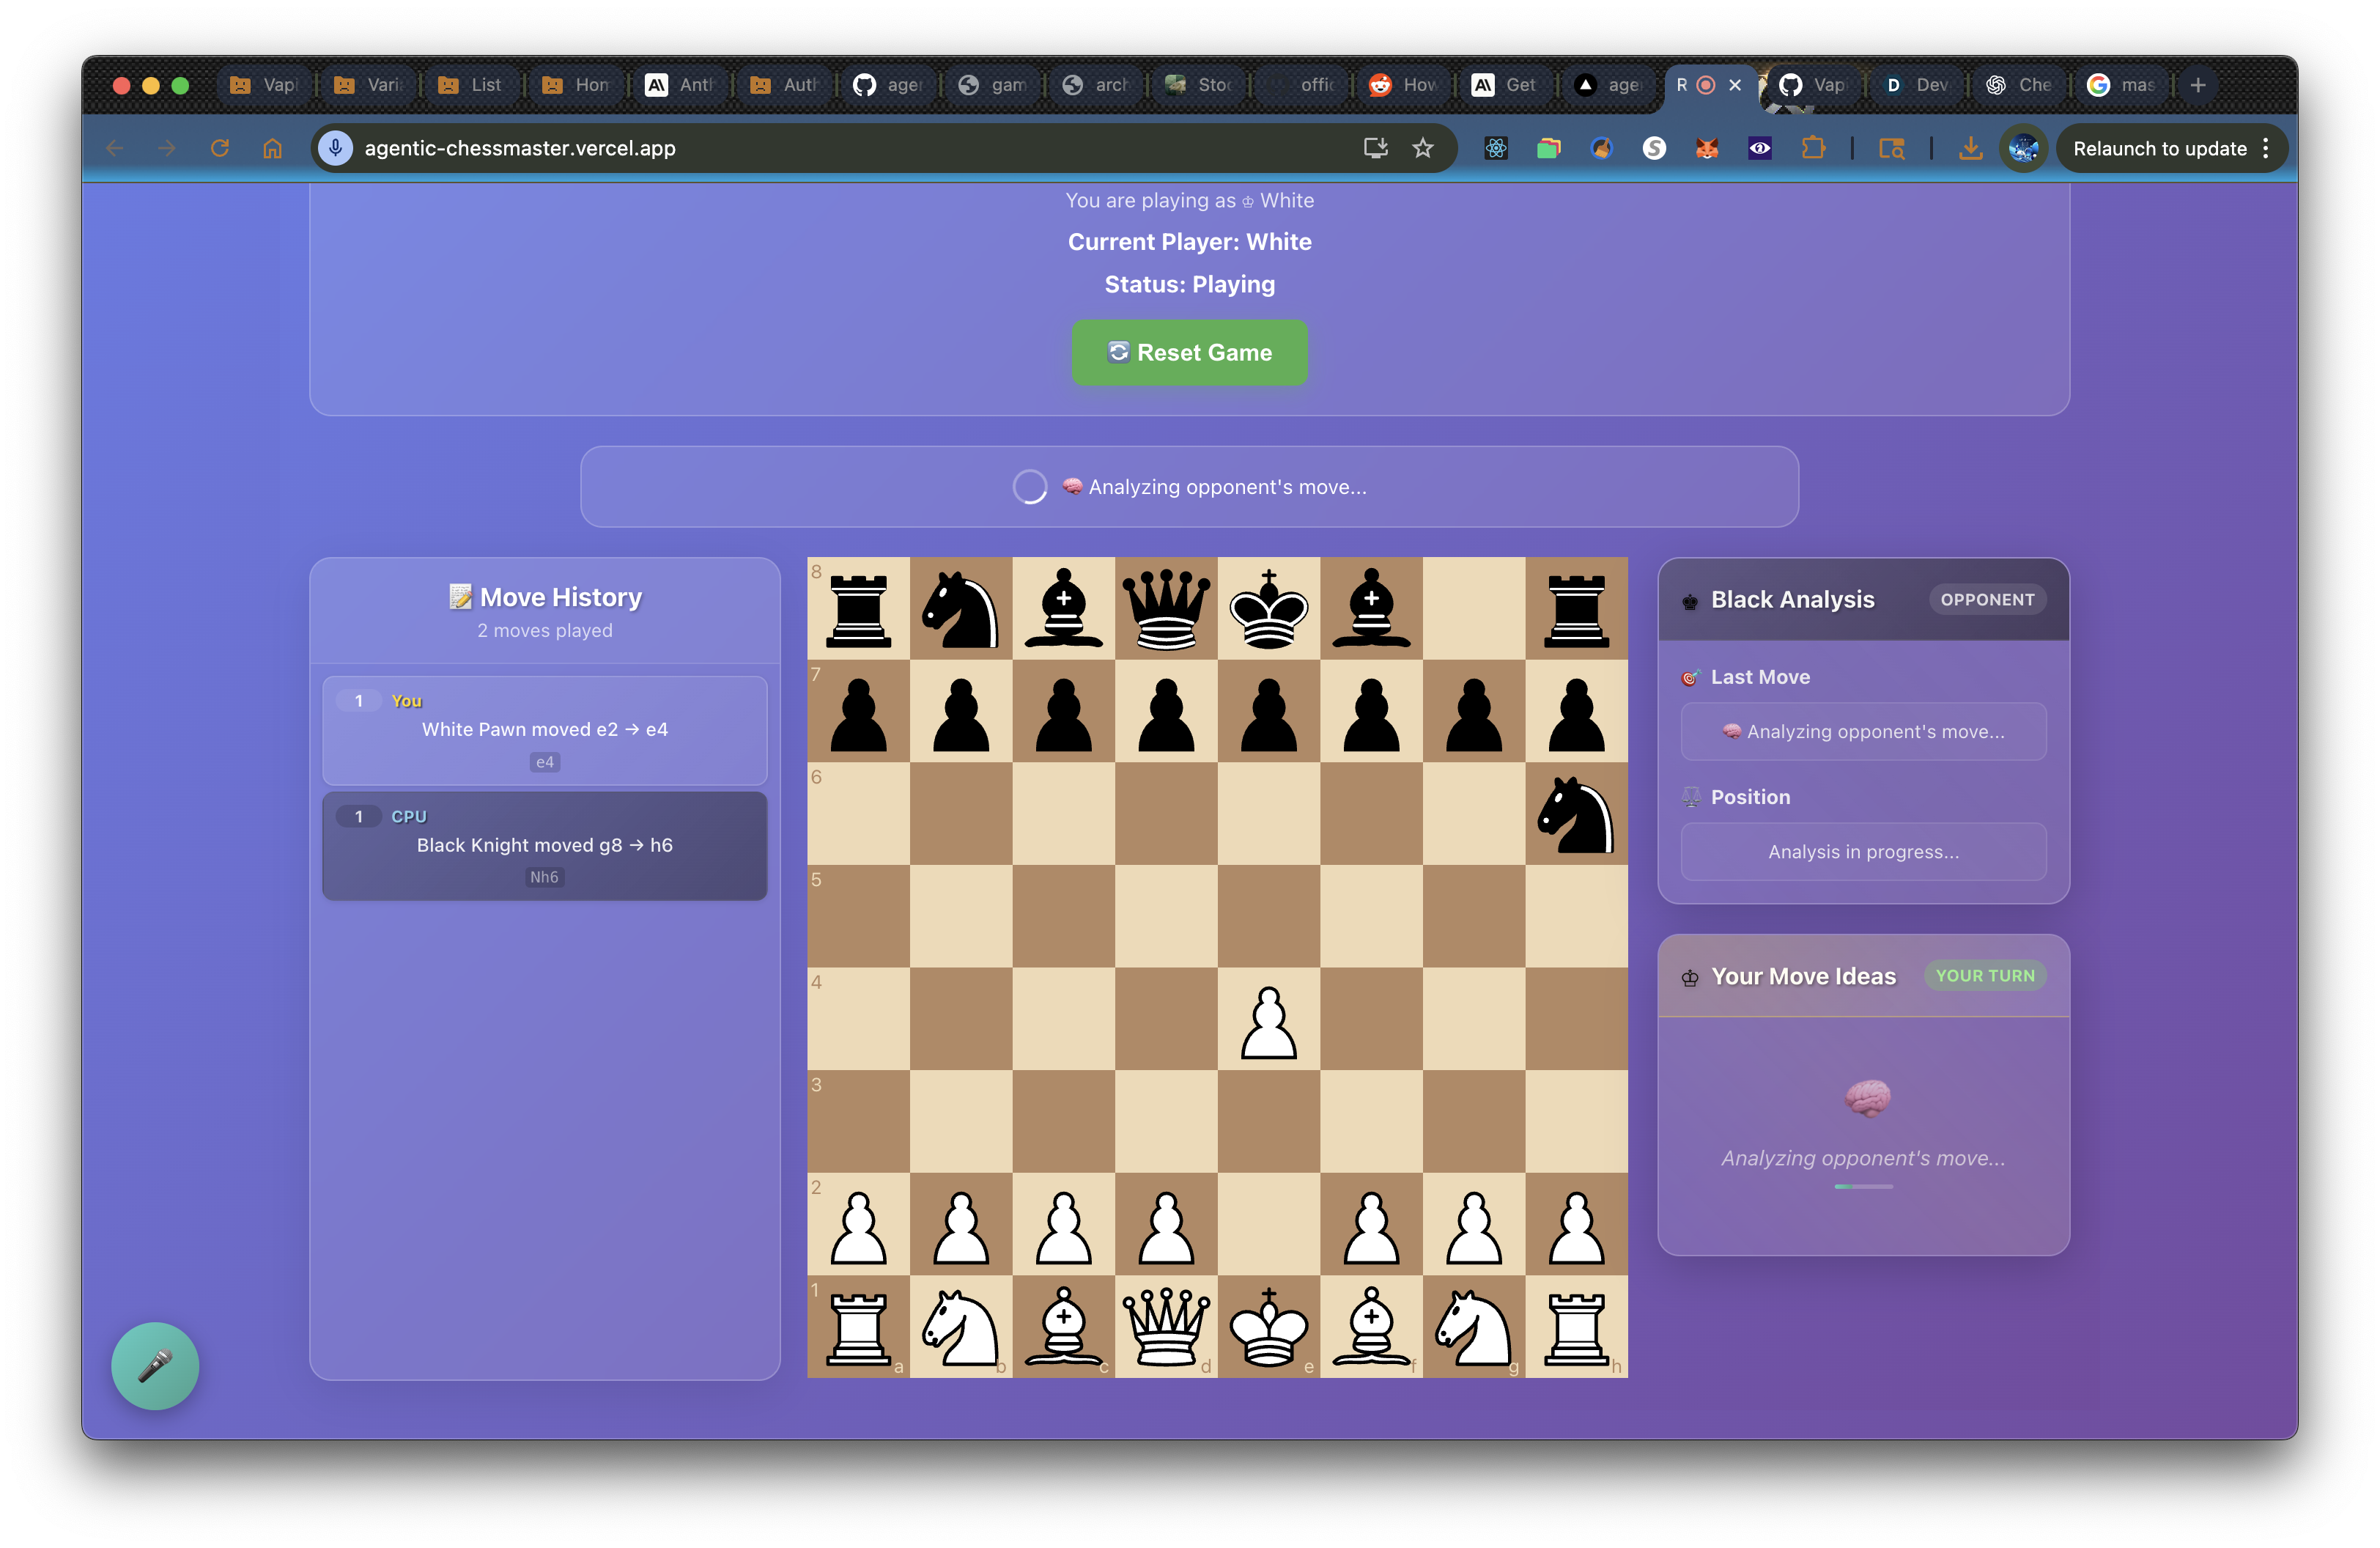Open the browser extensions puzzle icon
The image size is (2380, 1548).
1812,148
